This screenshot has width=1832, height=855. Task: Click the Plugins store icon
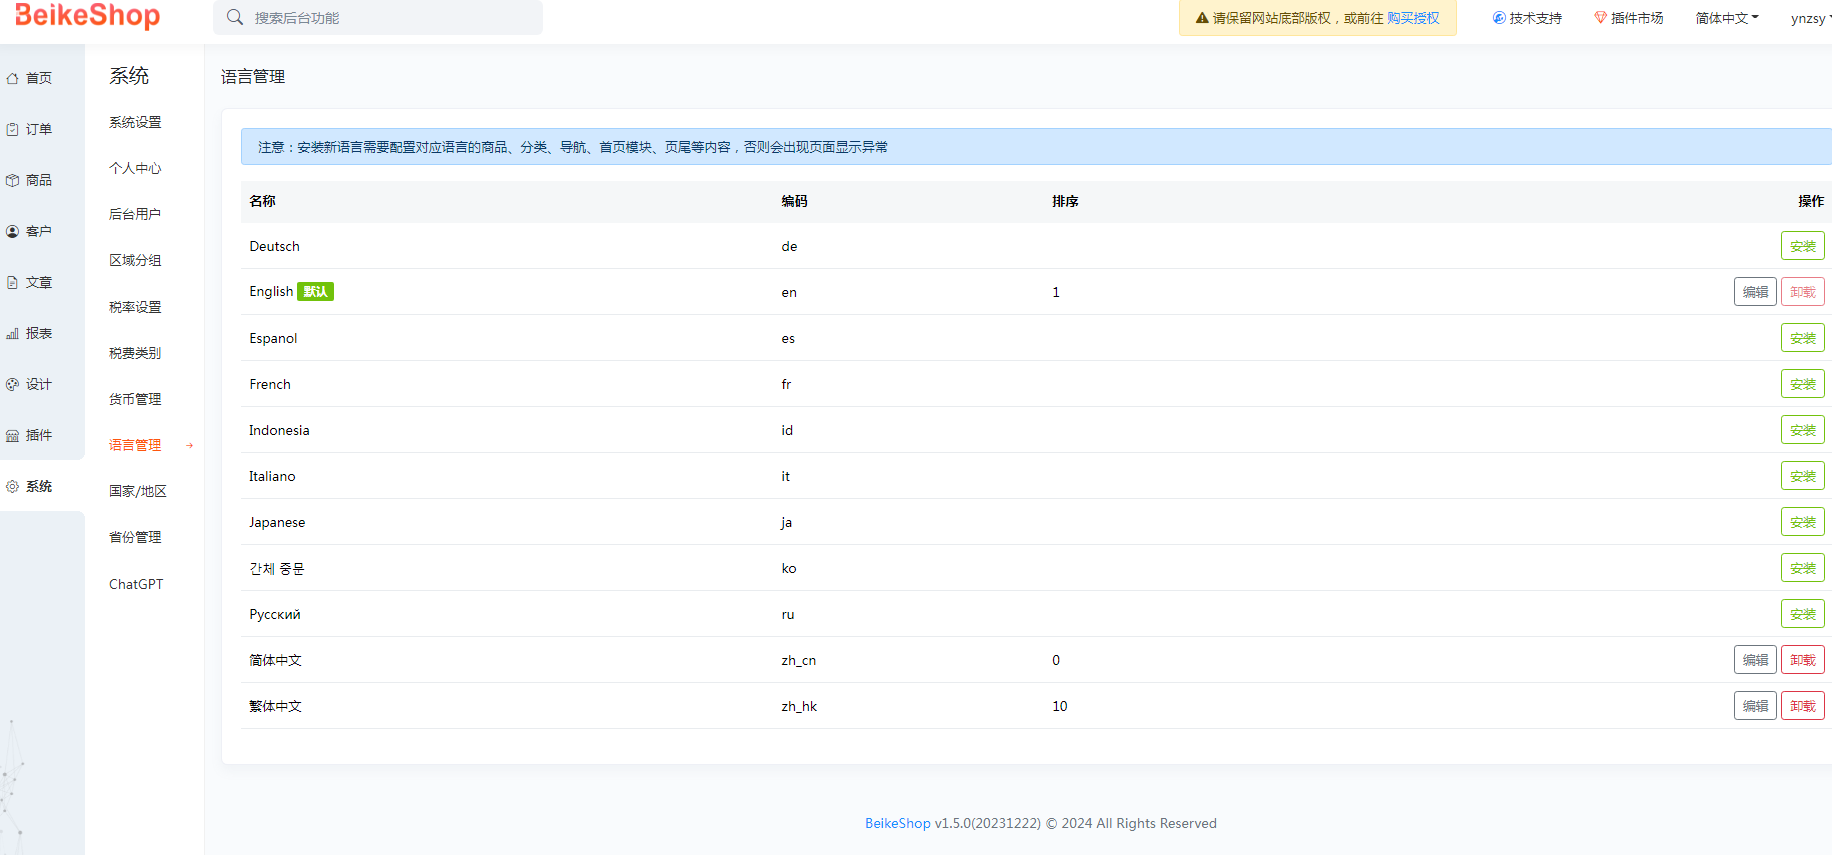[13, 435]
